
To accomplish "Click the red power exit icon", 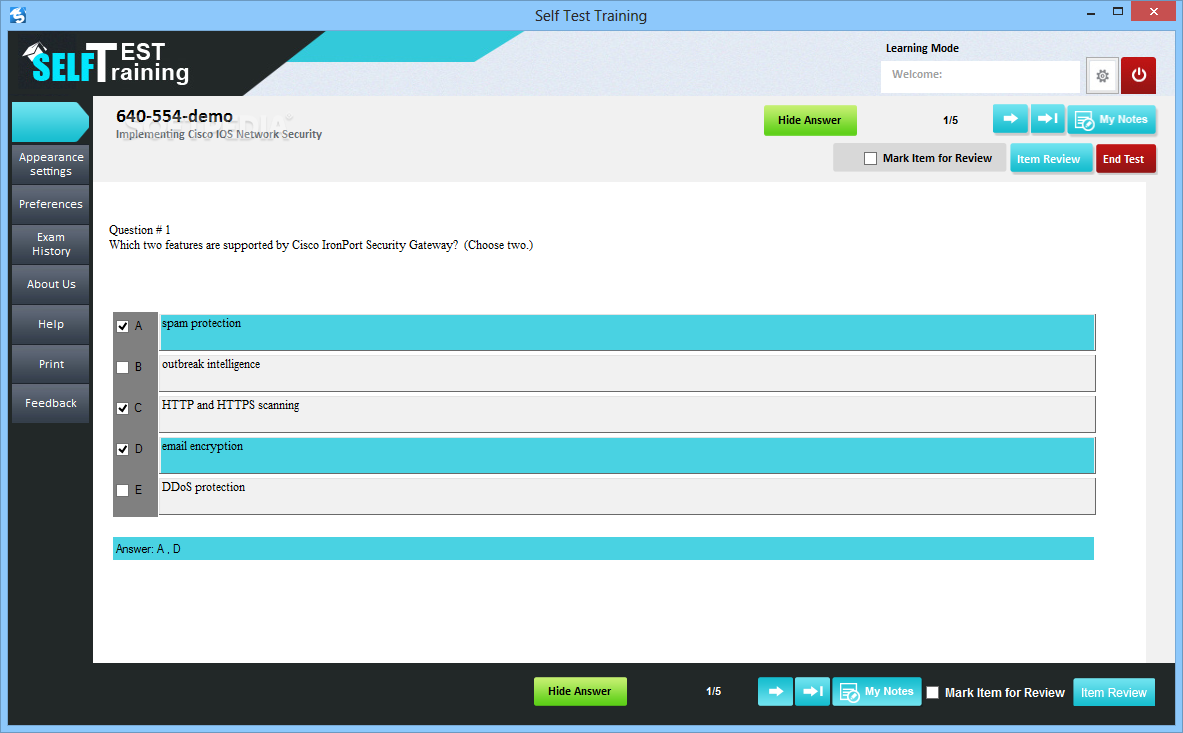I will pos(1138,75).
